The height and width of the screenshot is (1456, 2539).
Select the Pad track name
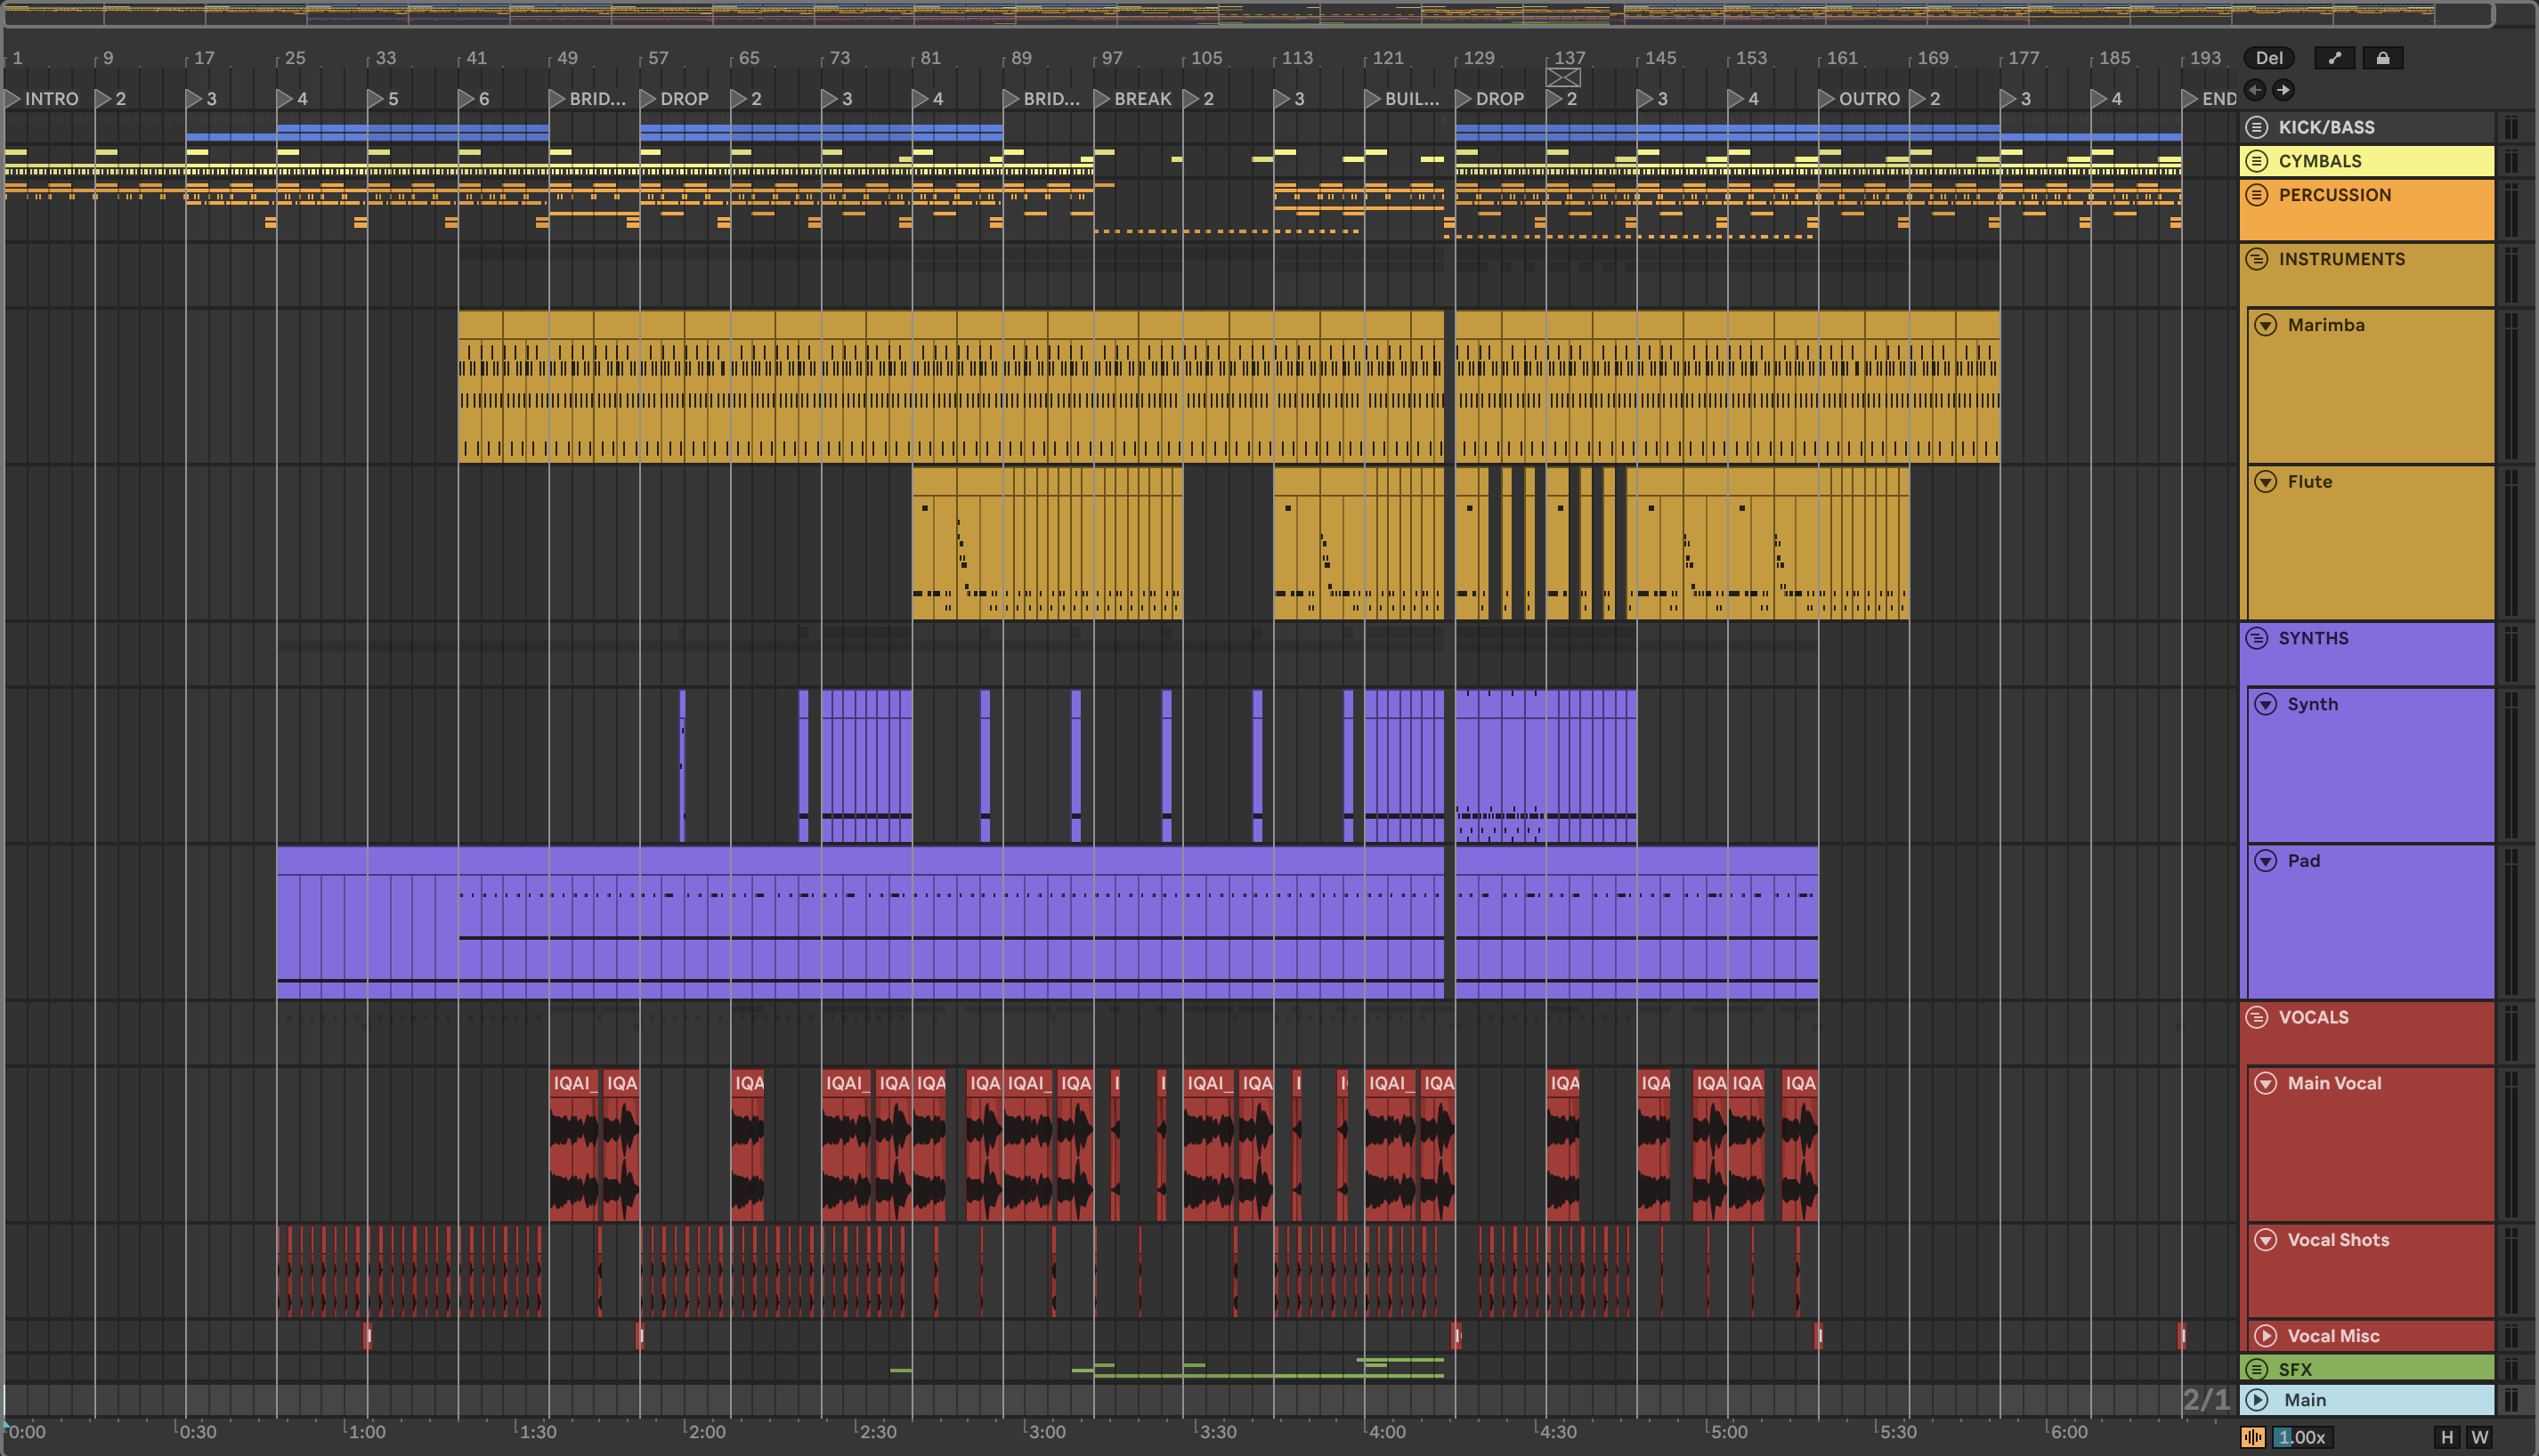(2304, 861)
